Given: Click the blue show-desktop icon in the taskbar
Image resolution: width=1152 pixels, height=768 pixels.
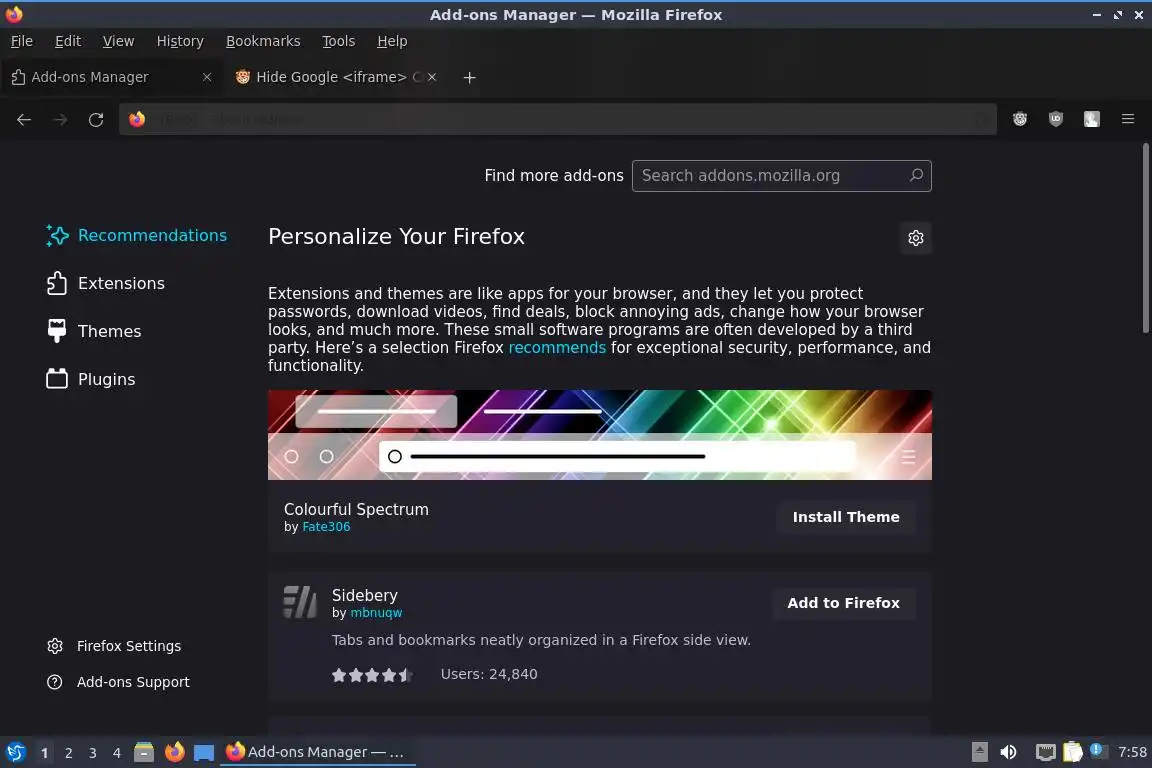Looking at the screenshot, I should pyautogui.click(x=204, y=753).
